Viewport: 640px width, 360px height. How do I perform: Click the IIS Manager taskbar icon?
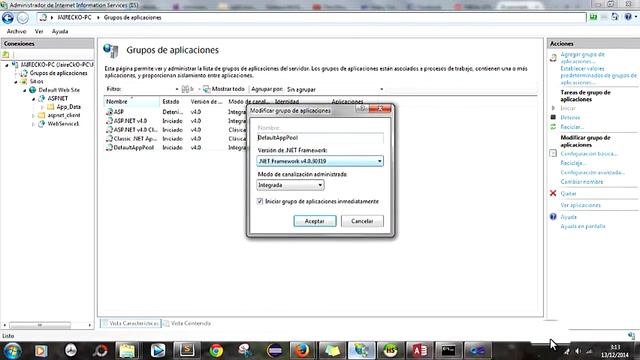click(361, 351)
